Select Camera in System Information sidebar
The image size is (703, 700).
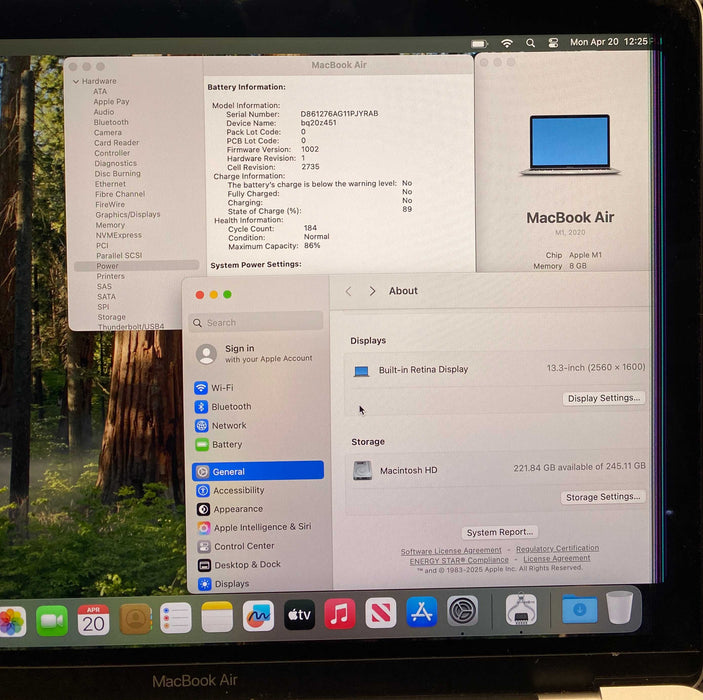(108, 133)
